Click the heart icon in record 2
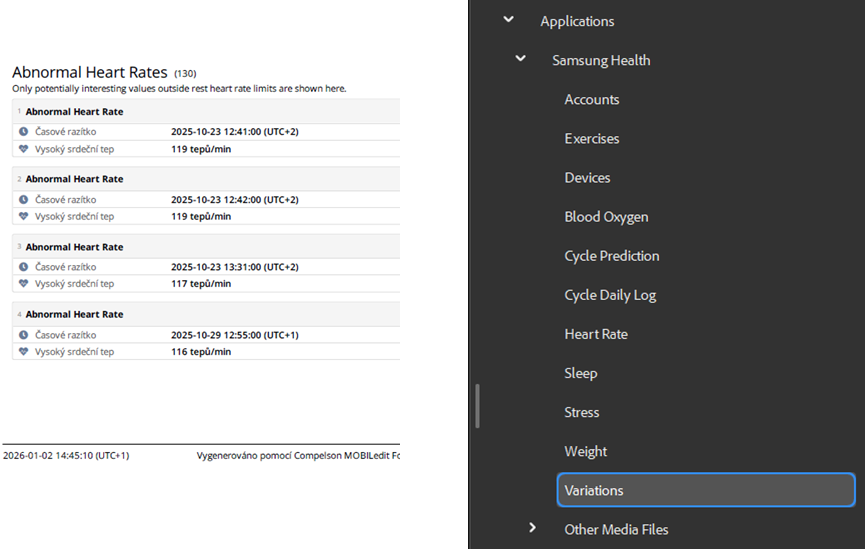The width and height of the screenshot is (865, 549). pos(23,216)
